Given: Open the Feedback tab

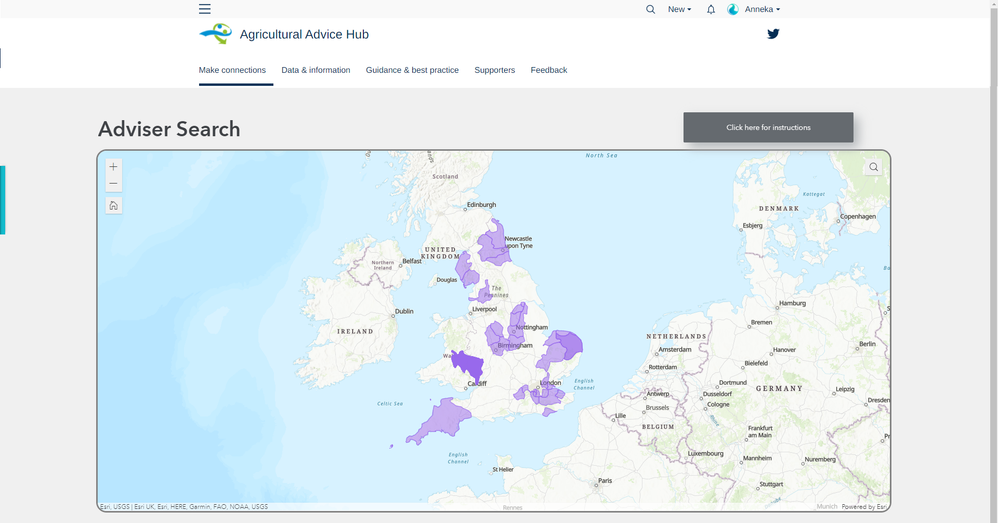Looking at the screenshot, I should [x=549, y=70].
